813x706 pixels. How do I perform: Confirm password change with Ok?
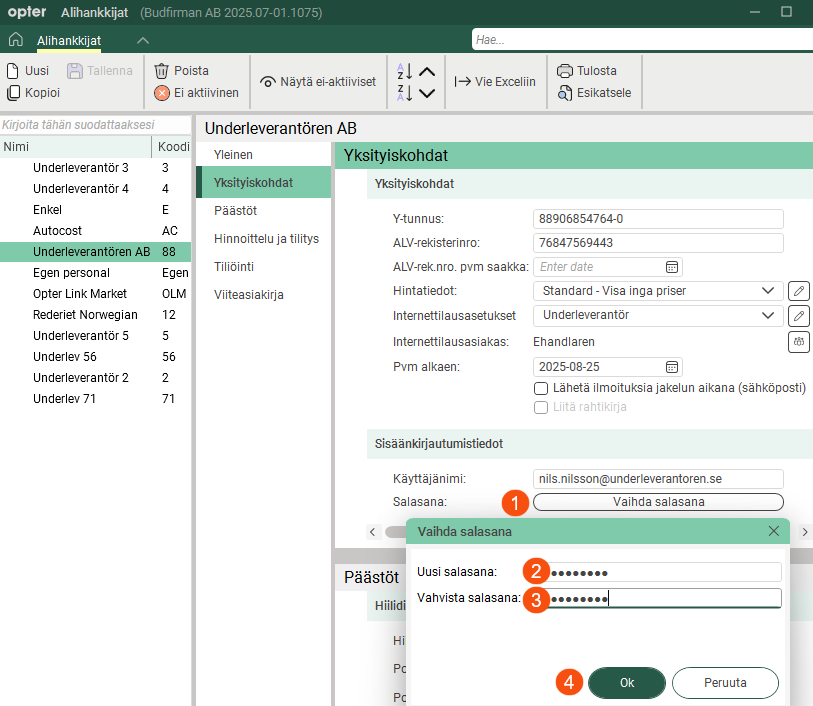coord(626,683)
